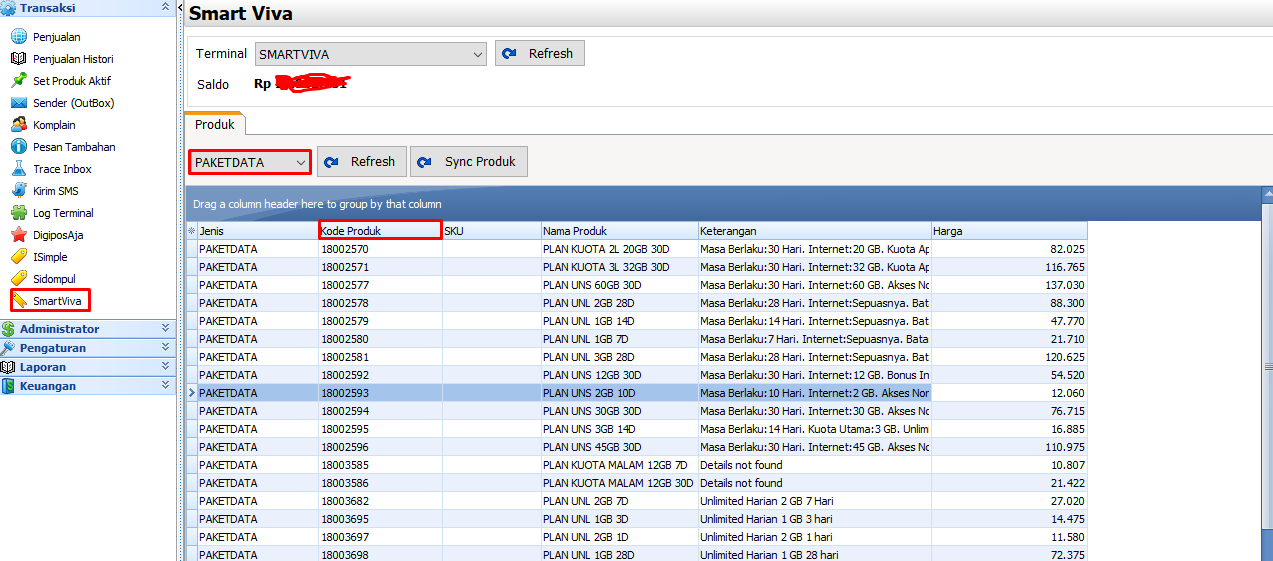
Task: Click Refresh button in Produk tab
Action: coord(362,162)
